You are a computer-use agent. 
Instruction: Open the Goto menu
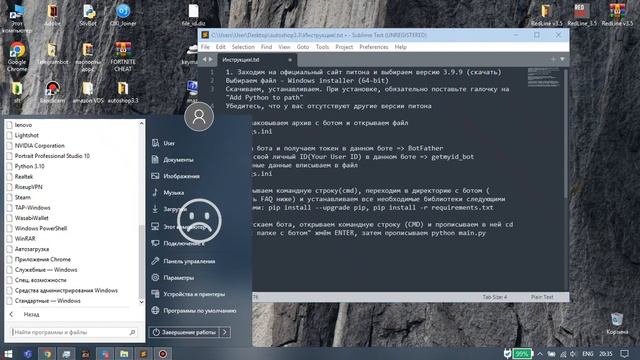coord(303,47)
